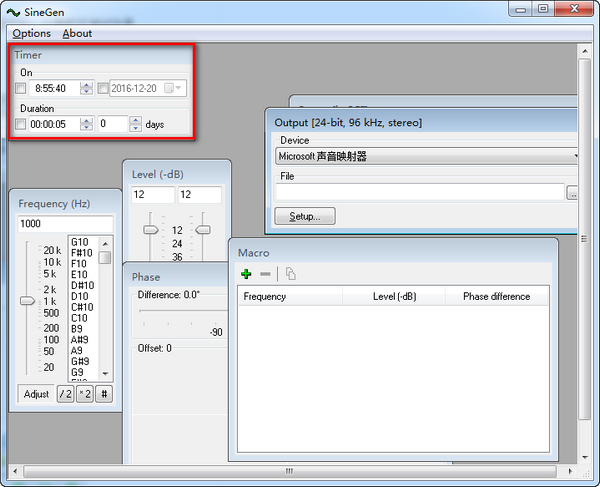Click the bottom horizontal scrollbar thumb

tap(290, 471)
